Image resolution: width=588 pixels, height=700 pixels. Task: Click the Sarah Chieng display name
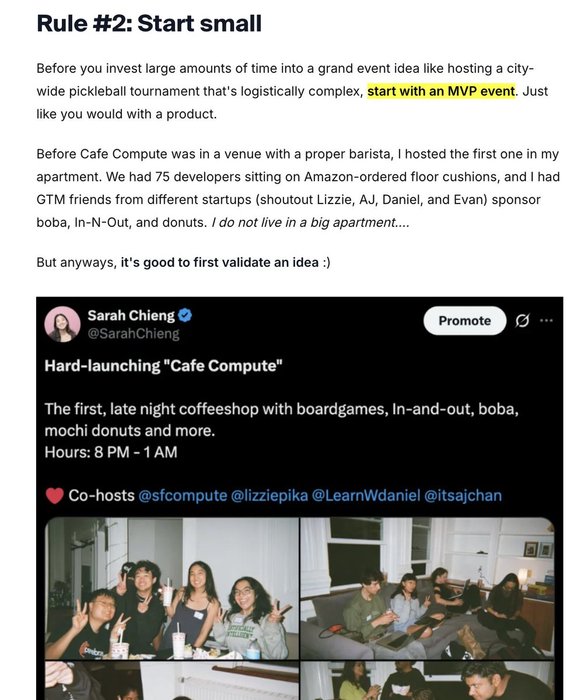131,315
